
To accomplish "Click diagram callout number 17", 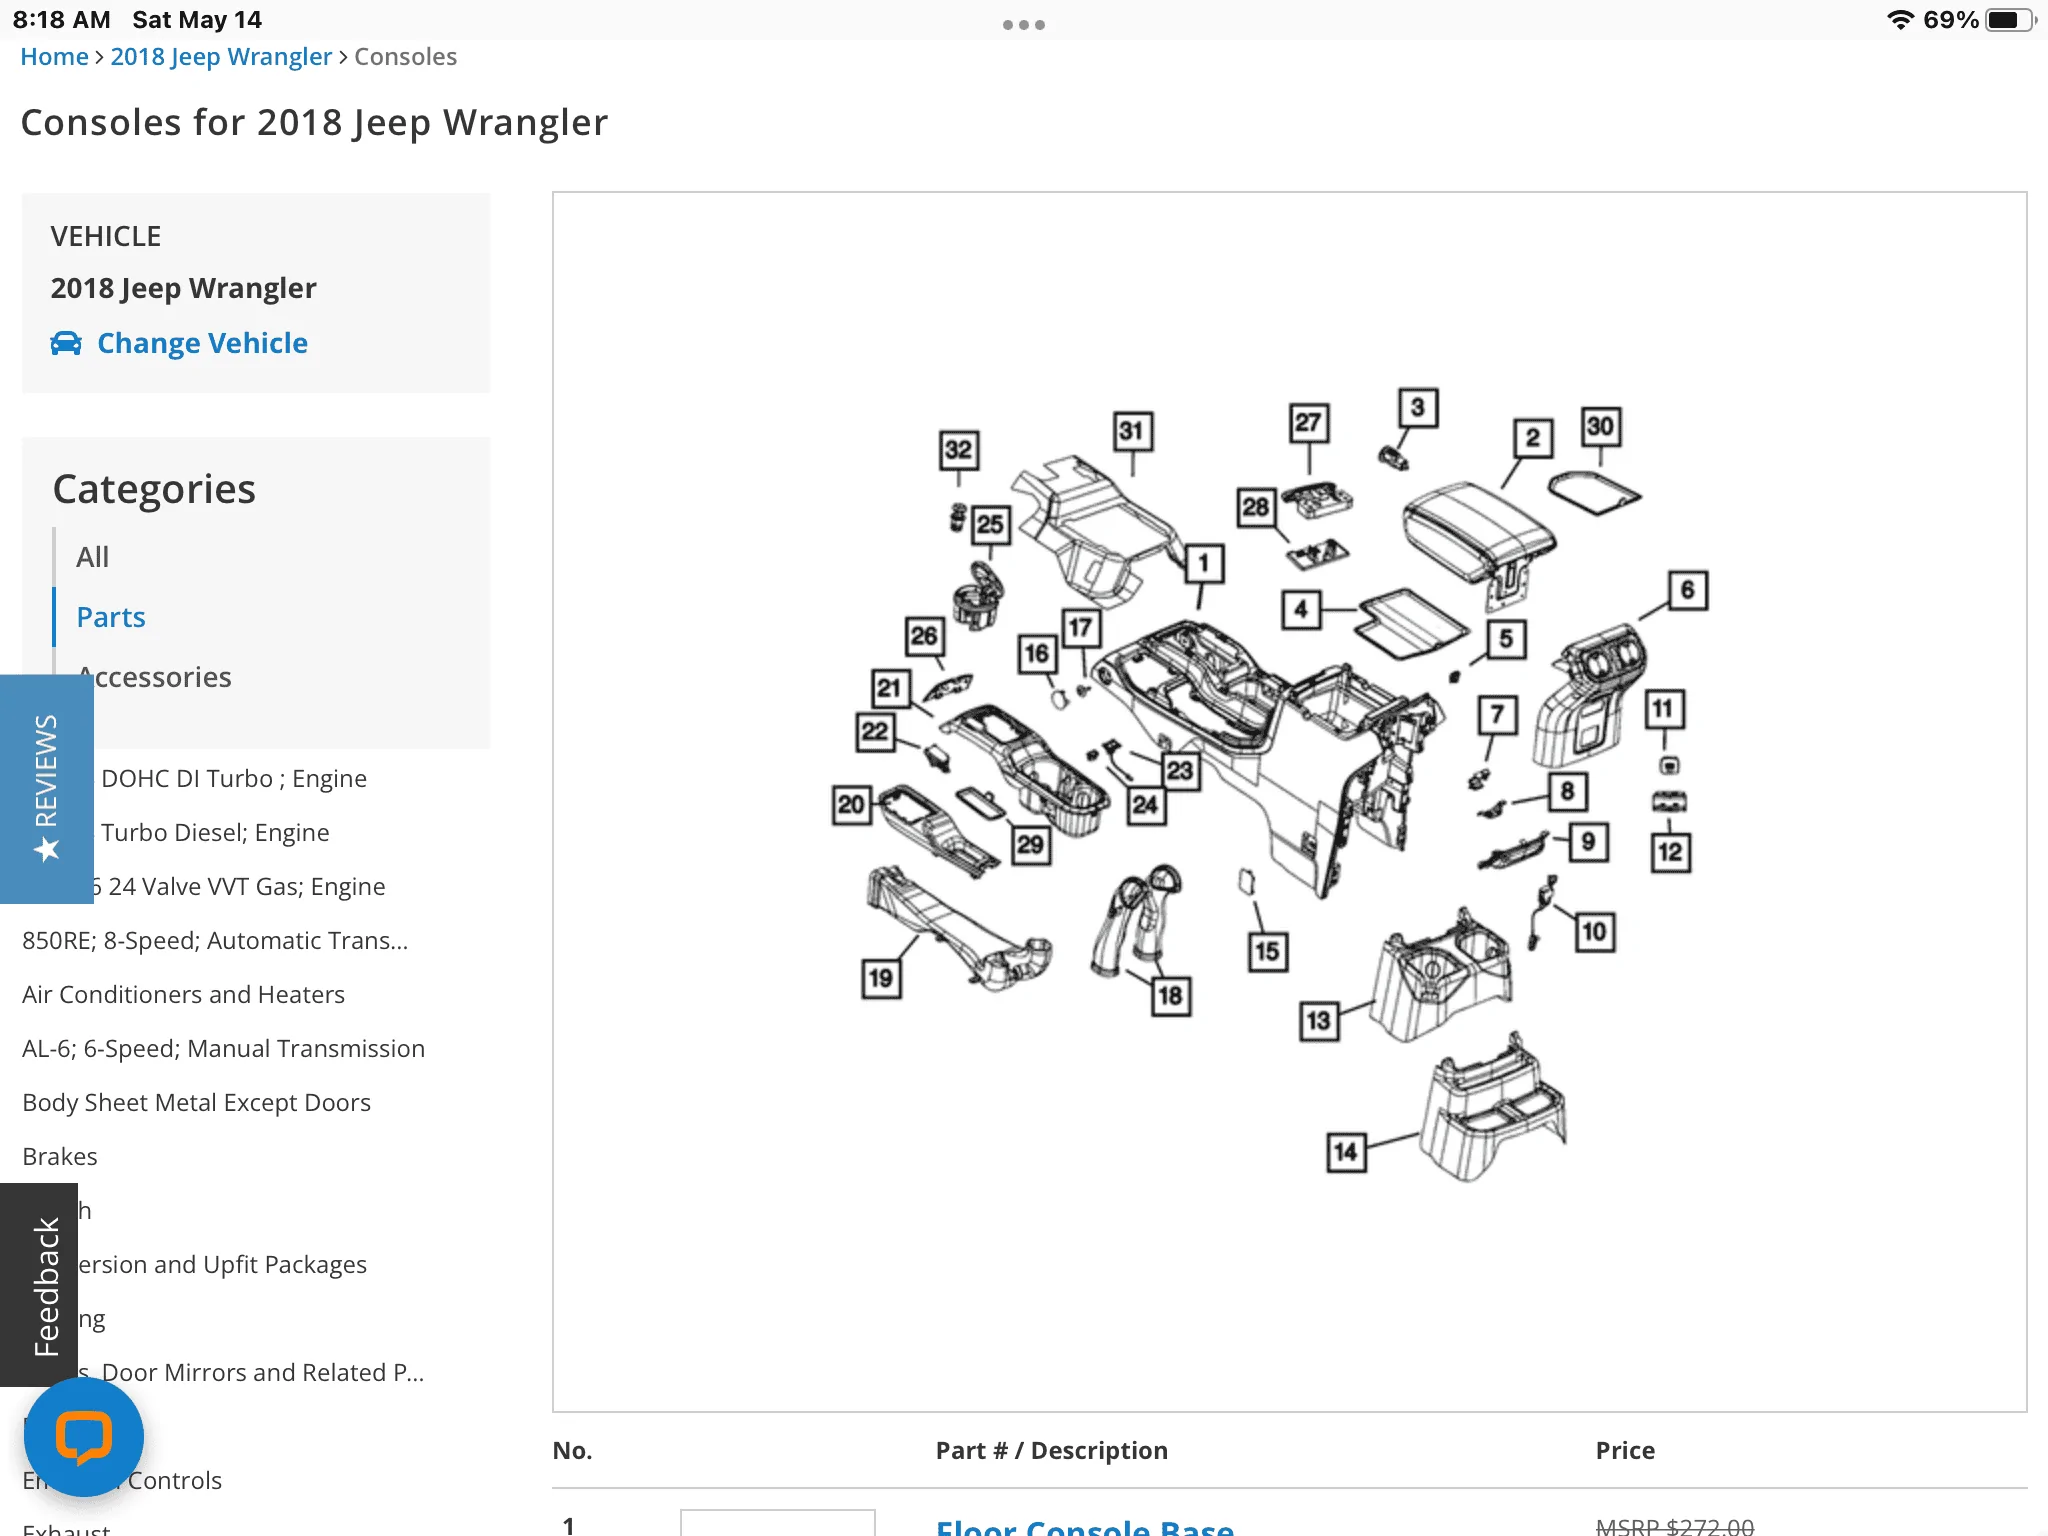I will 1081,628.
